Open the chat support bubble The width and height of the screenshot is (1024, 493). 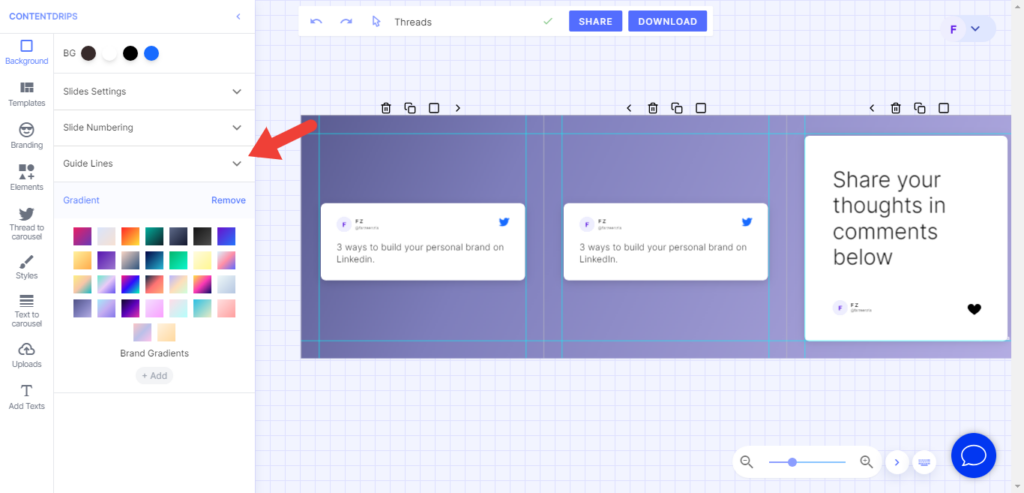click(974, 456)
